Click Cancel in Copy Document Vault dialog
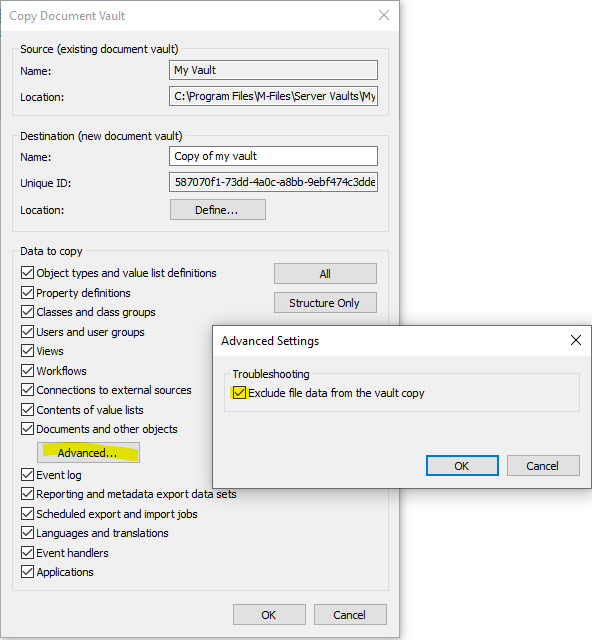 pos(350,615)
